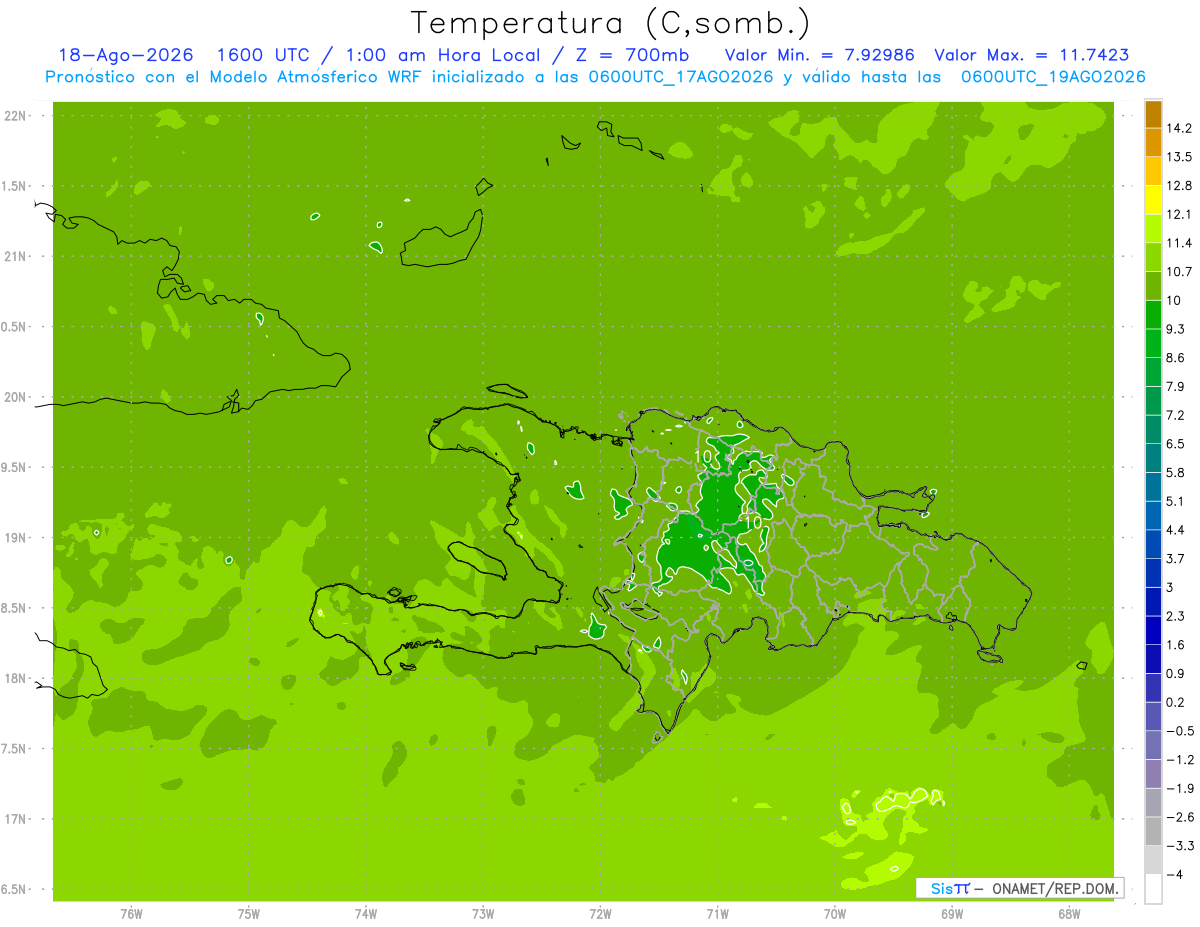Click the '69W' longitude label

pos(952,913)
